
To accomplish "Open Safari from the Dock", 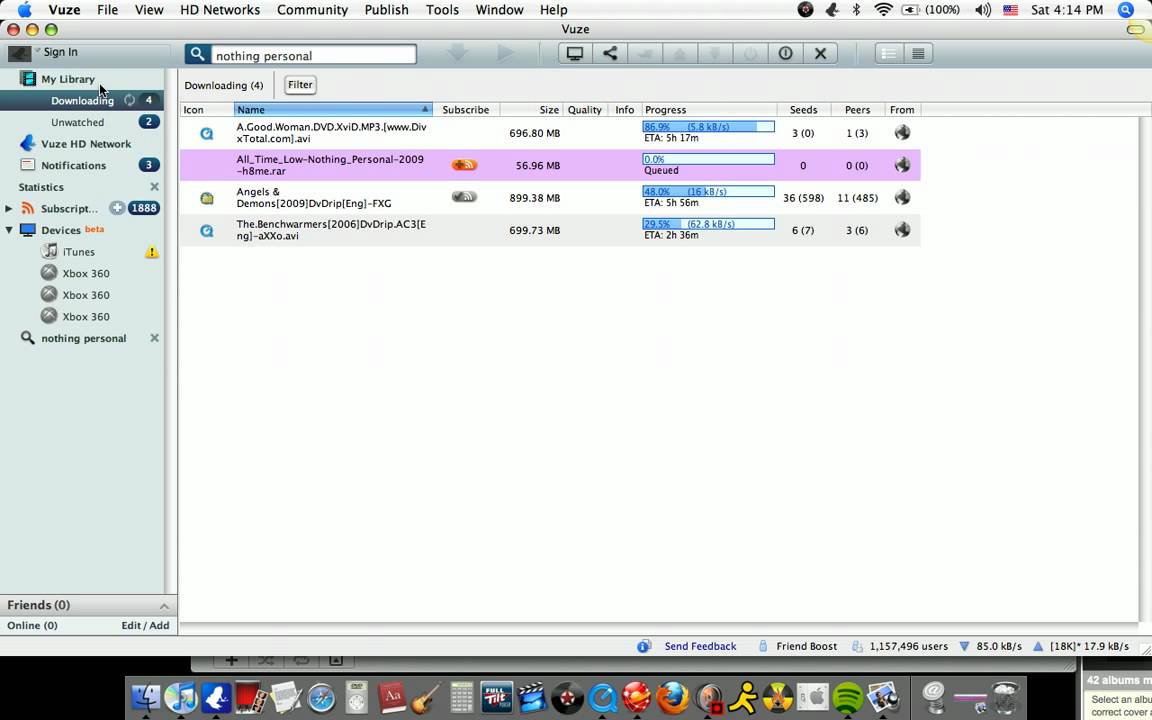I will coord(321,697).
